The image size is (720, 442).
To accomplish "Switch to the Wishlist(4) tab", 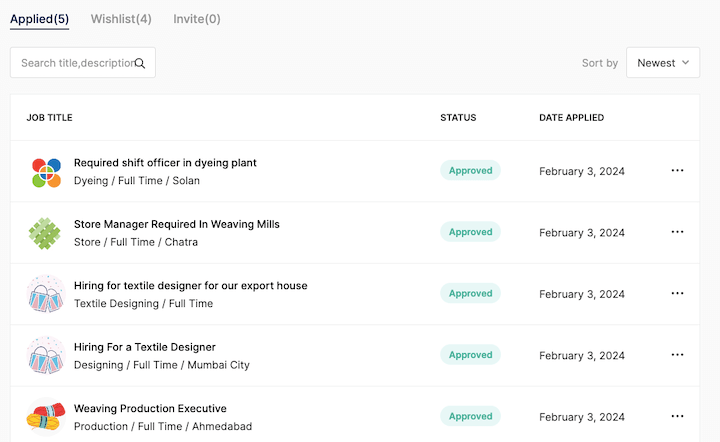I will 121,19.
